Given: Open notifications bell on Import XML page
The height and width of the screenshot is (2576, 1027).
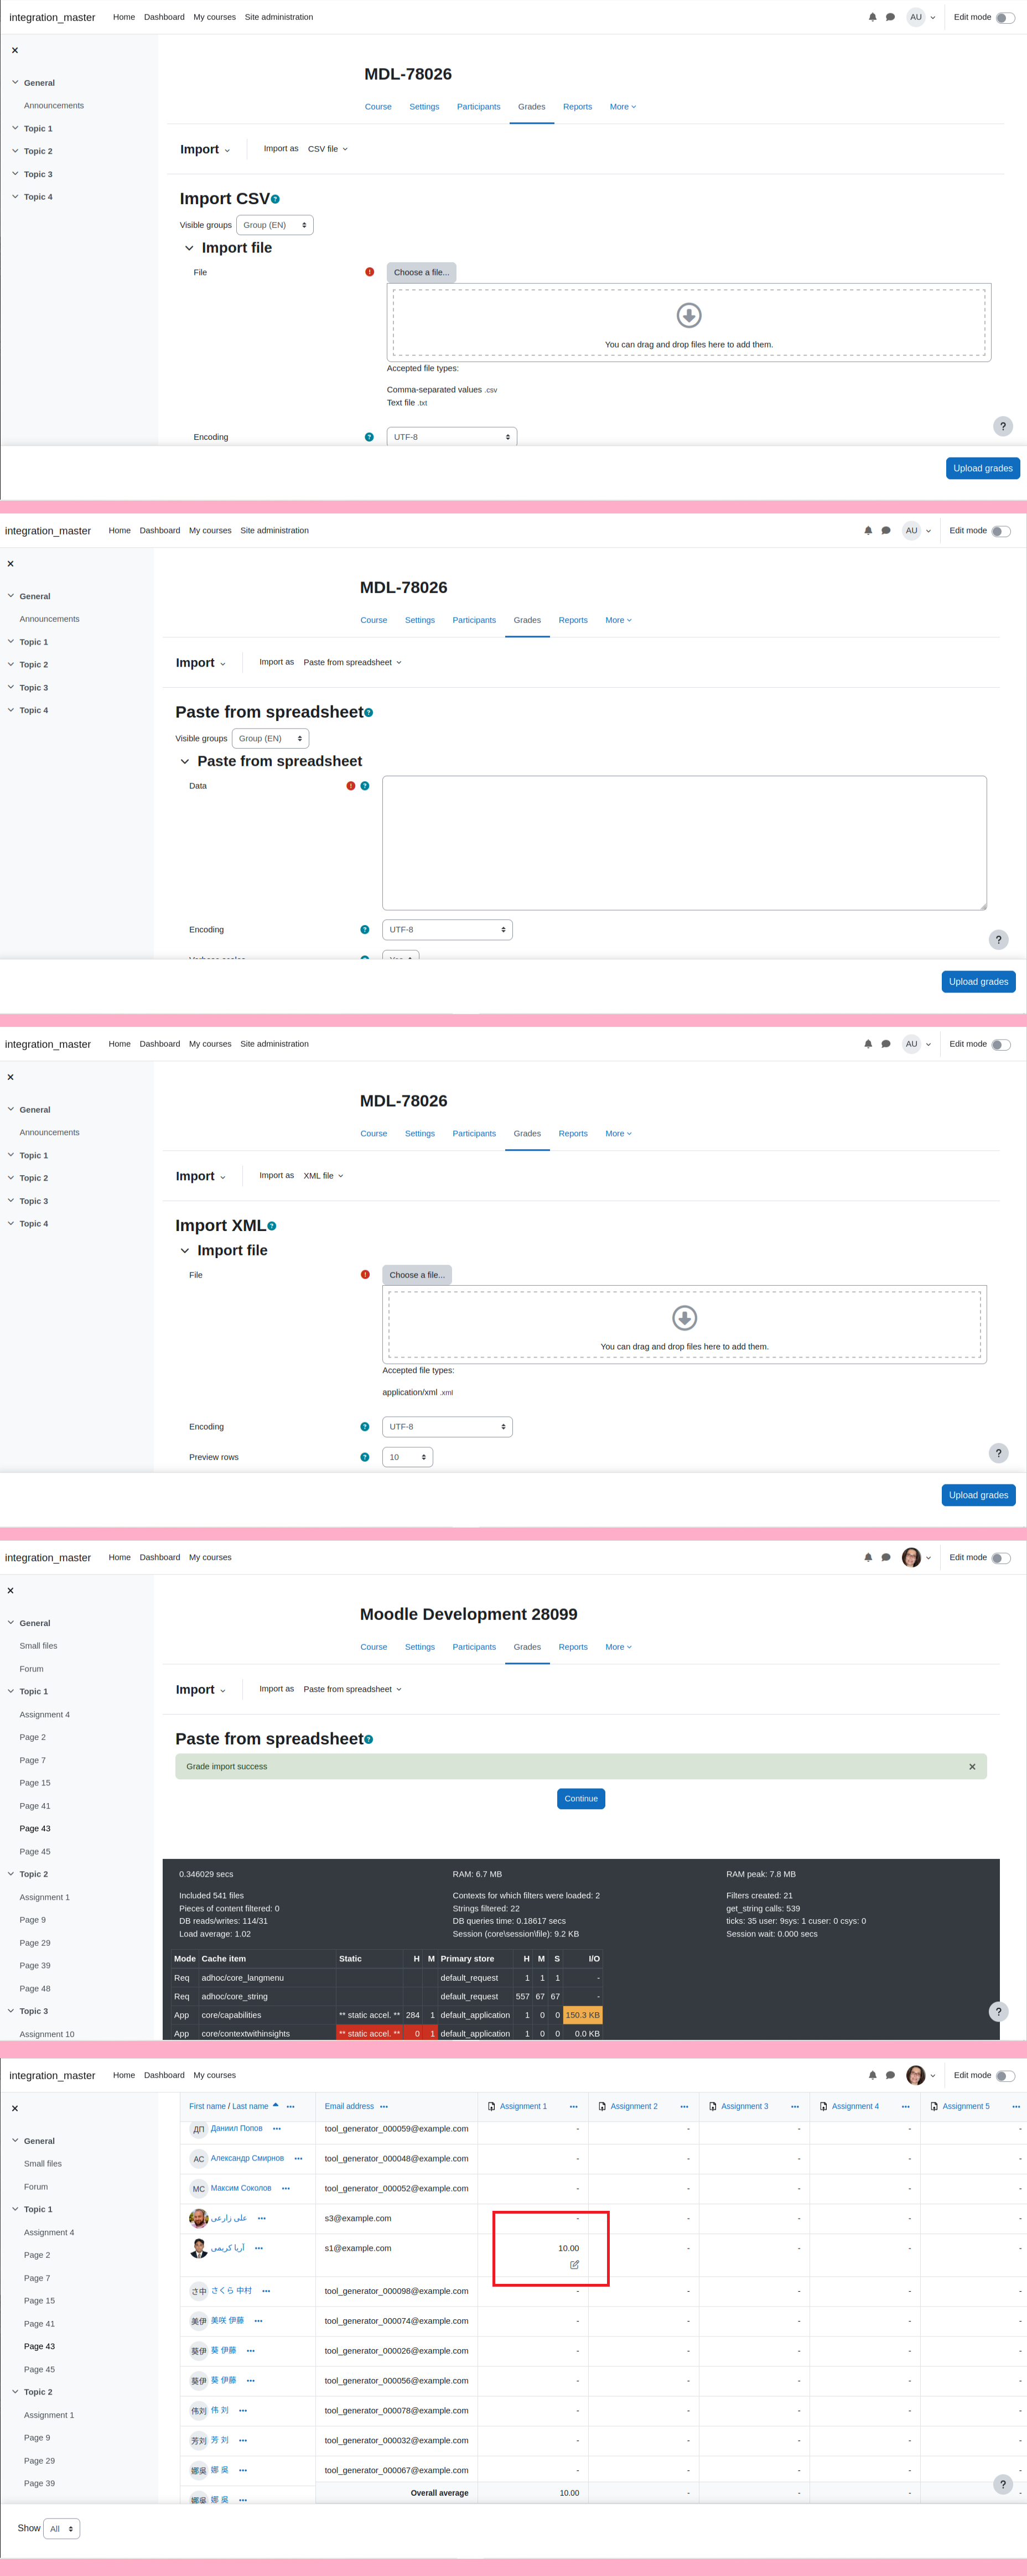Looking at the screenshot, I should 868,1044.
